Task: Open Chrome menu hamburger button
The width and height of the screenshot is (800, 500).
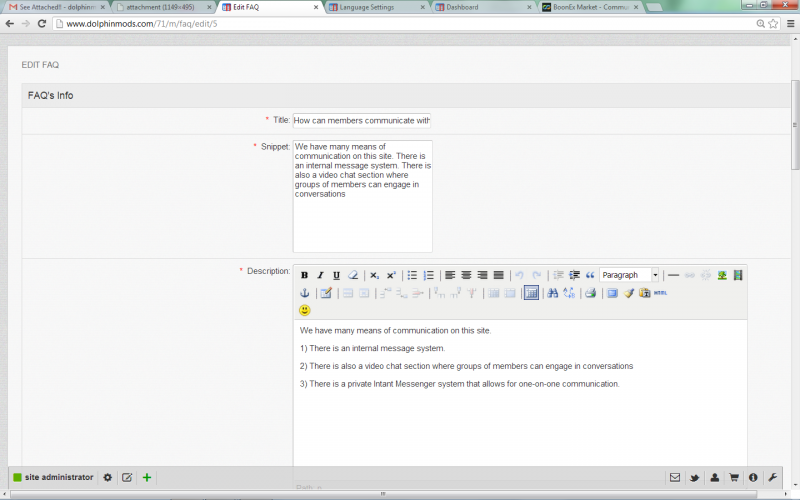Action: click(x=790, y=23)
